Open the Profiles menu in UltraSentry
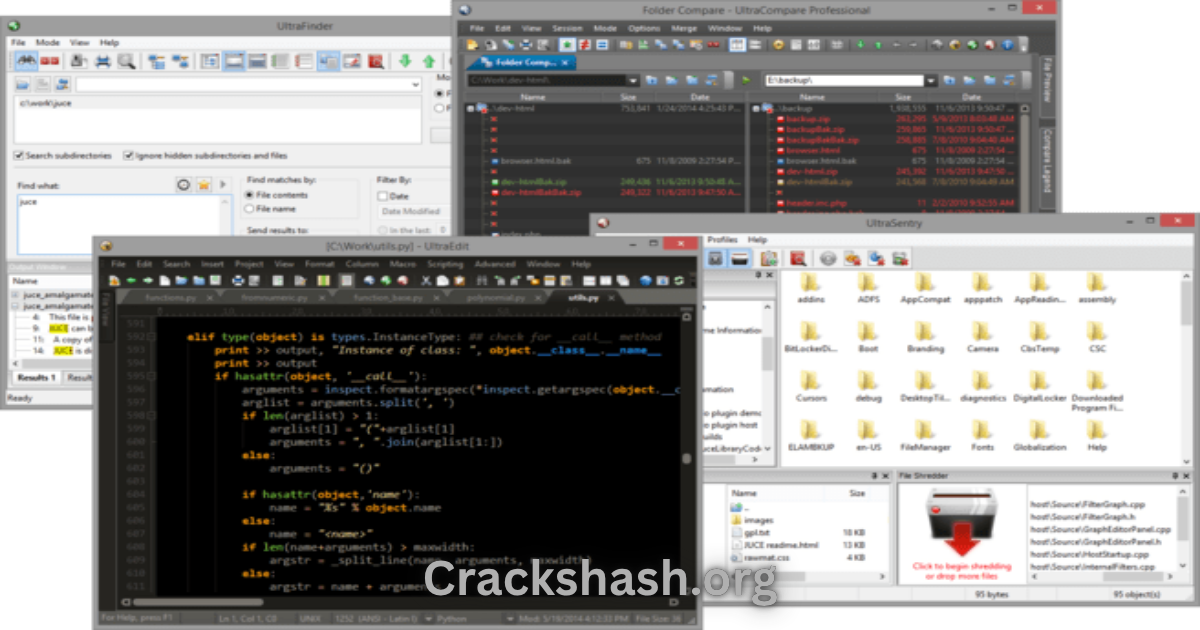 coord(722,240)
